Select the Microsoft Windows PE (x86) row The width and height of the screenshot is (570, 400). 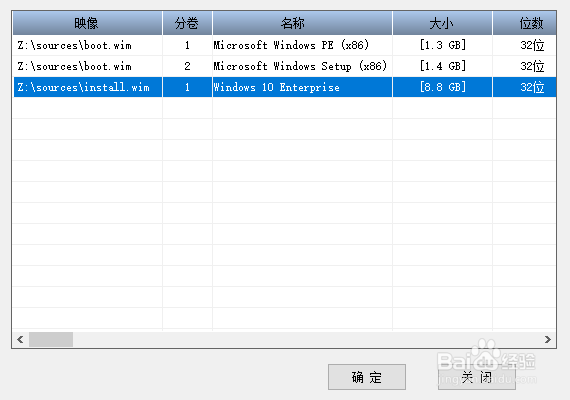(x=284, y=45)
